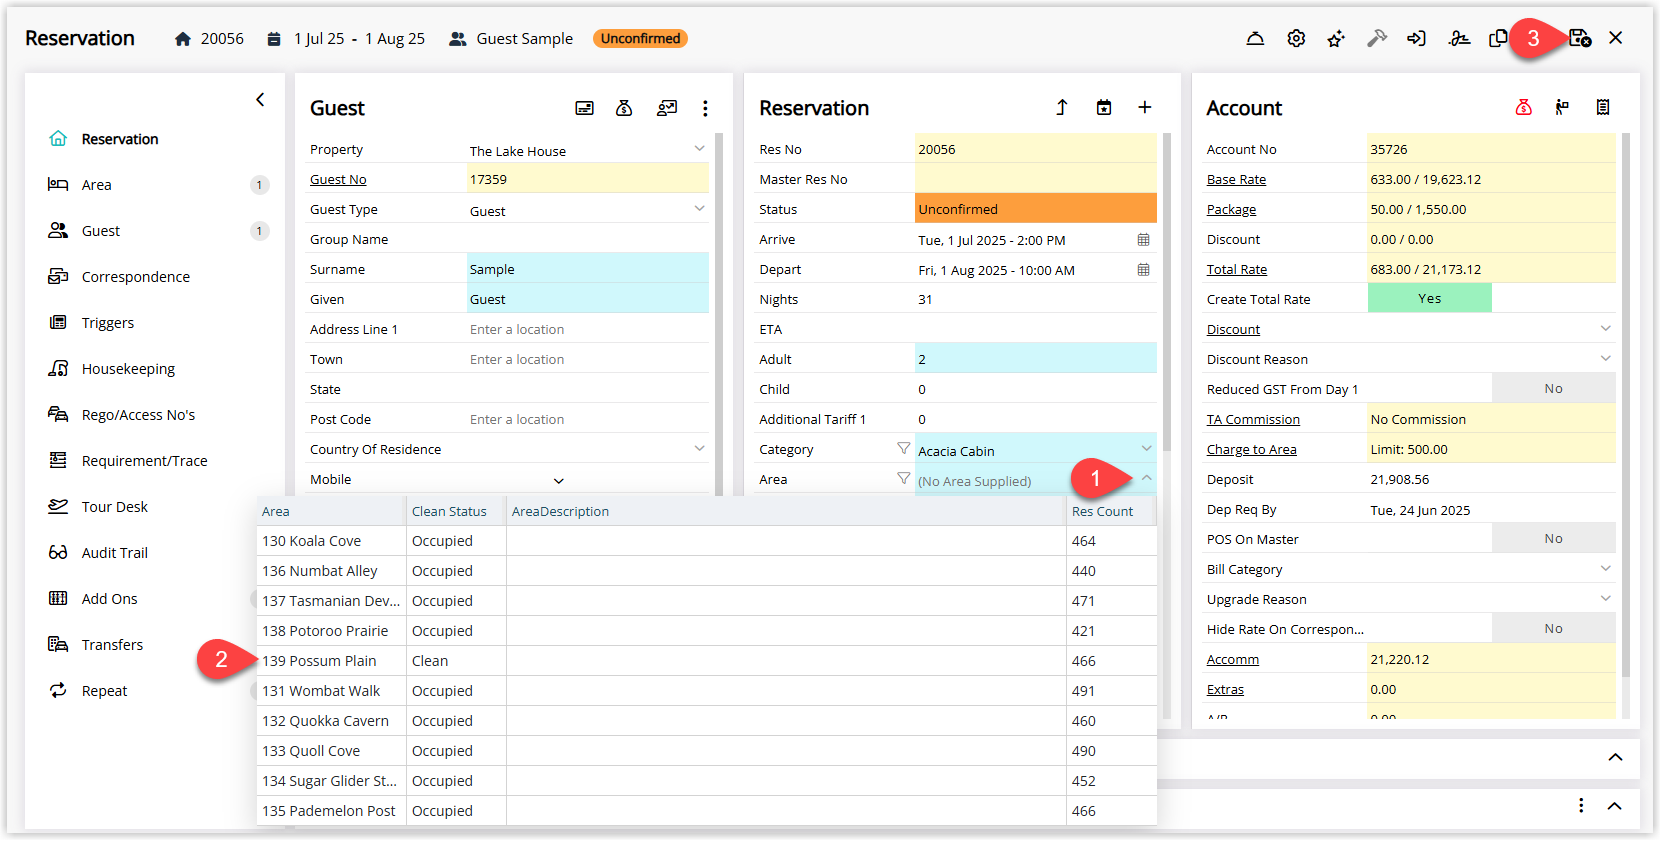Click the signature icon in top toolbar
The width and height of the screenshot is (1661, 841).
pyautogui.click(x=1459, y=39)
